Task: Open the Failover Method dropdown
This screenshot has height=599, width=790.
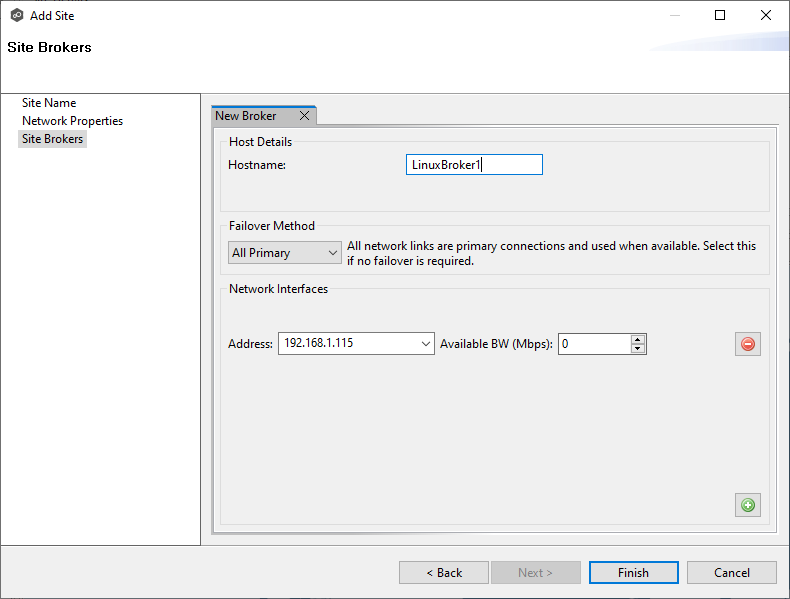Action: tap(284, 253)
